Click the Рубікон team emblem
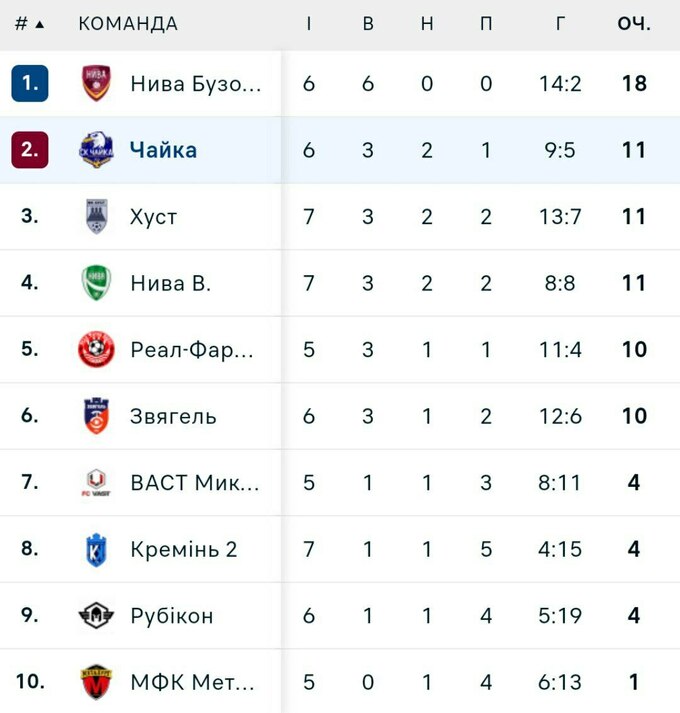 point(96,615)
